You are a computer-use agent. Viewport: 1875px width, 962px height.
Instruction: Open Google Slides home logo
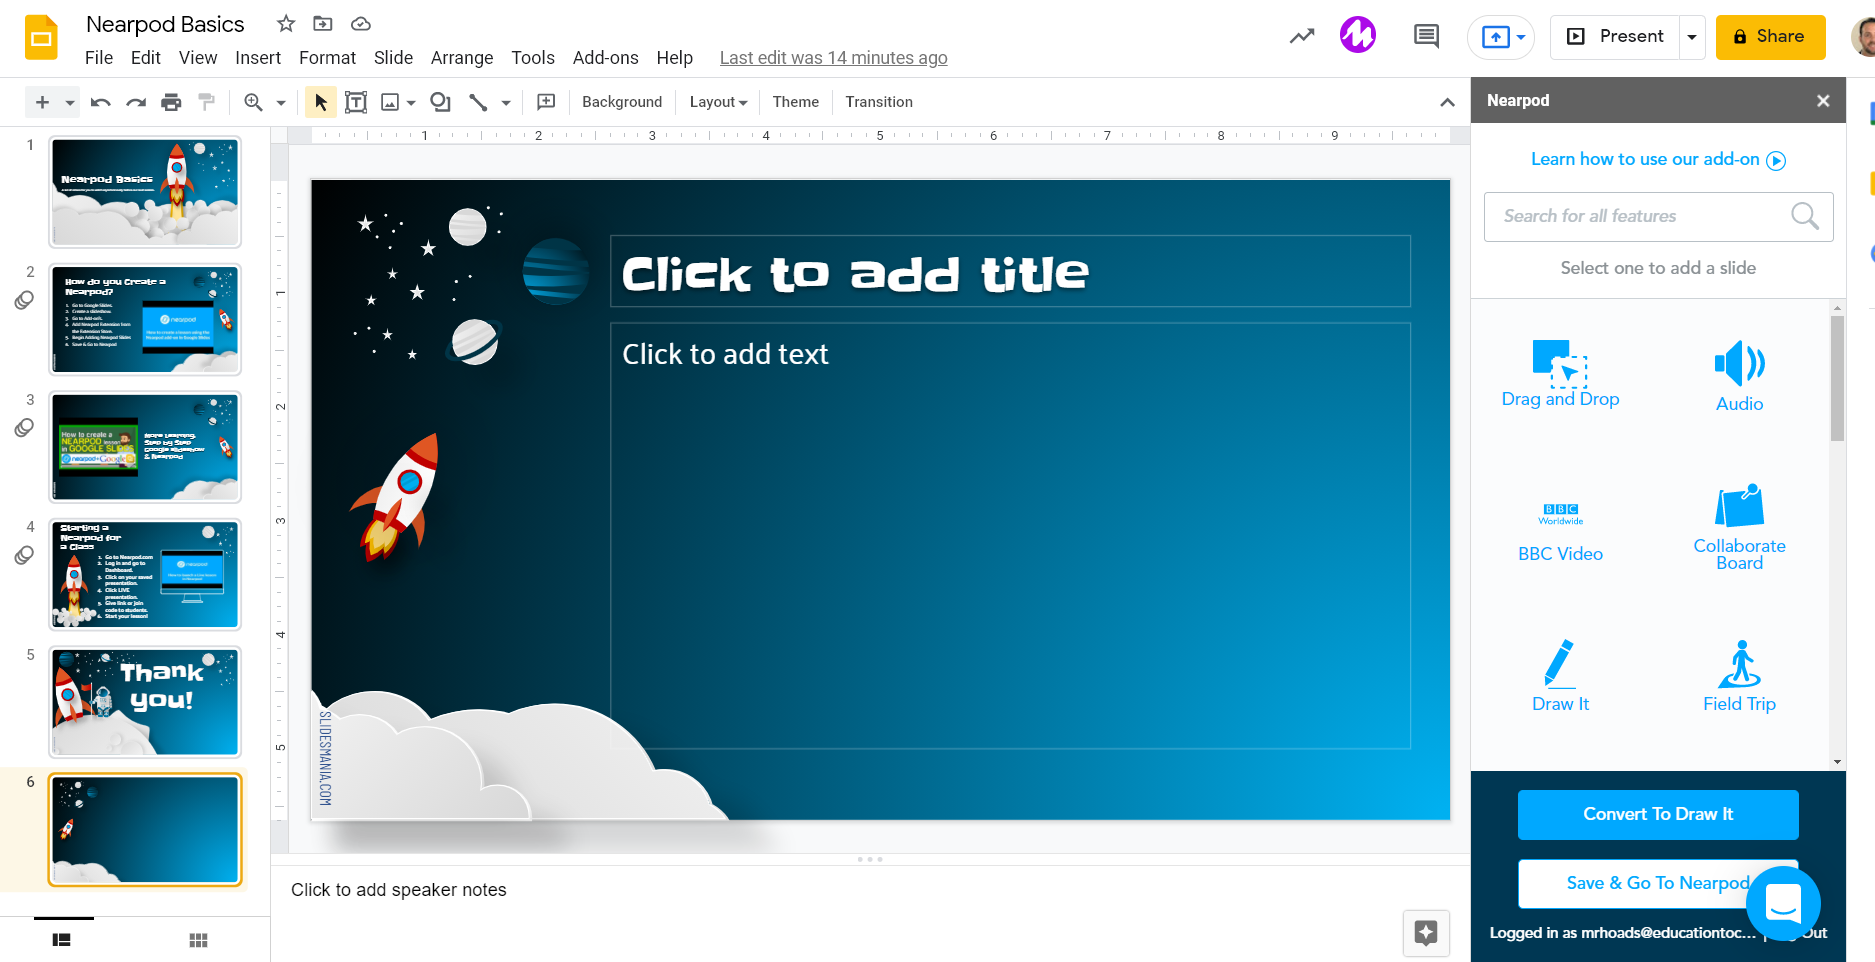click(x=41, y=38)
